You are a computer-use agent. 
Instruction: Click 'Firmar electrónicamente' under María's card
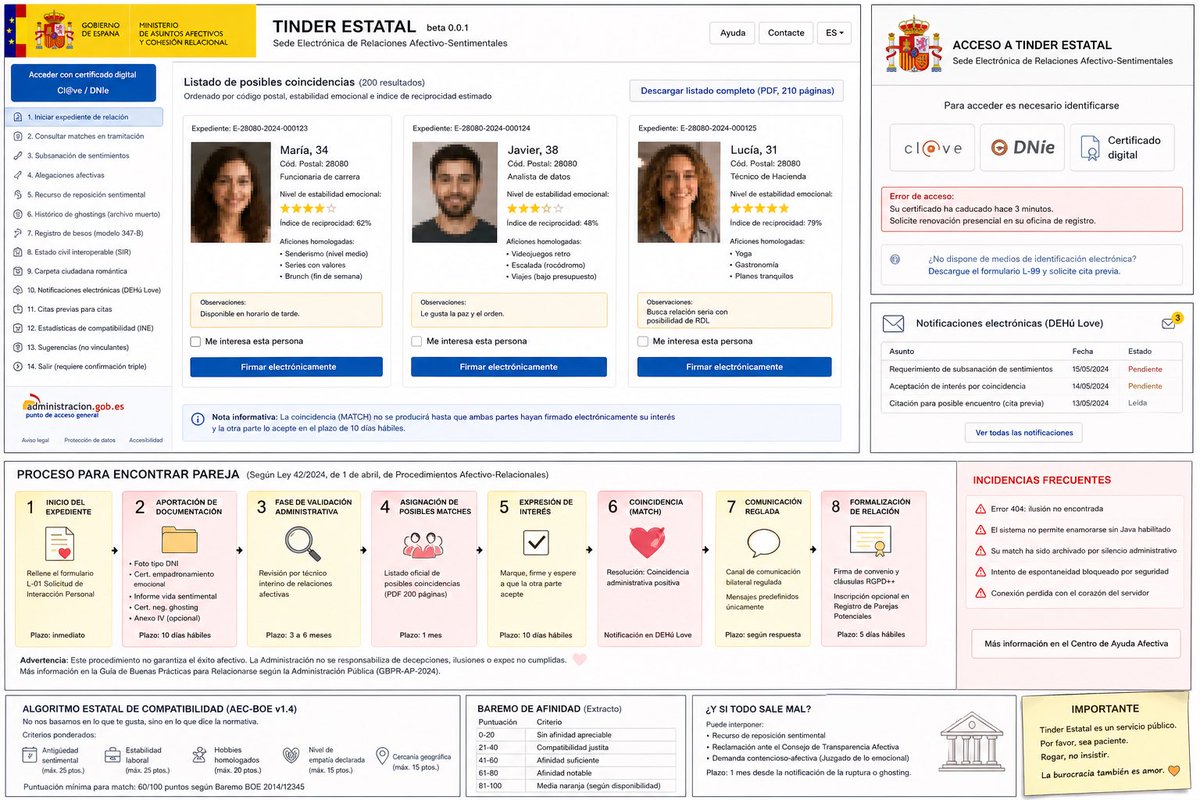286,367
